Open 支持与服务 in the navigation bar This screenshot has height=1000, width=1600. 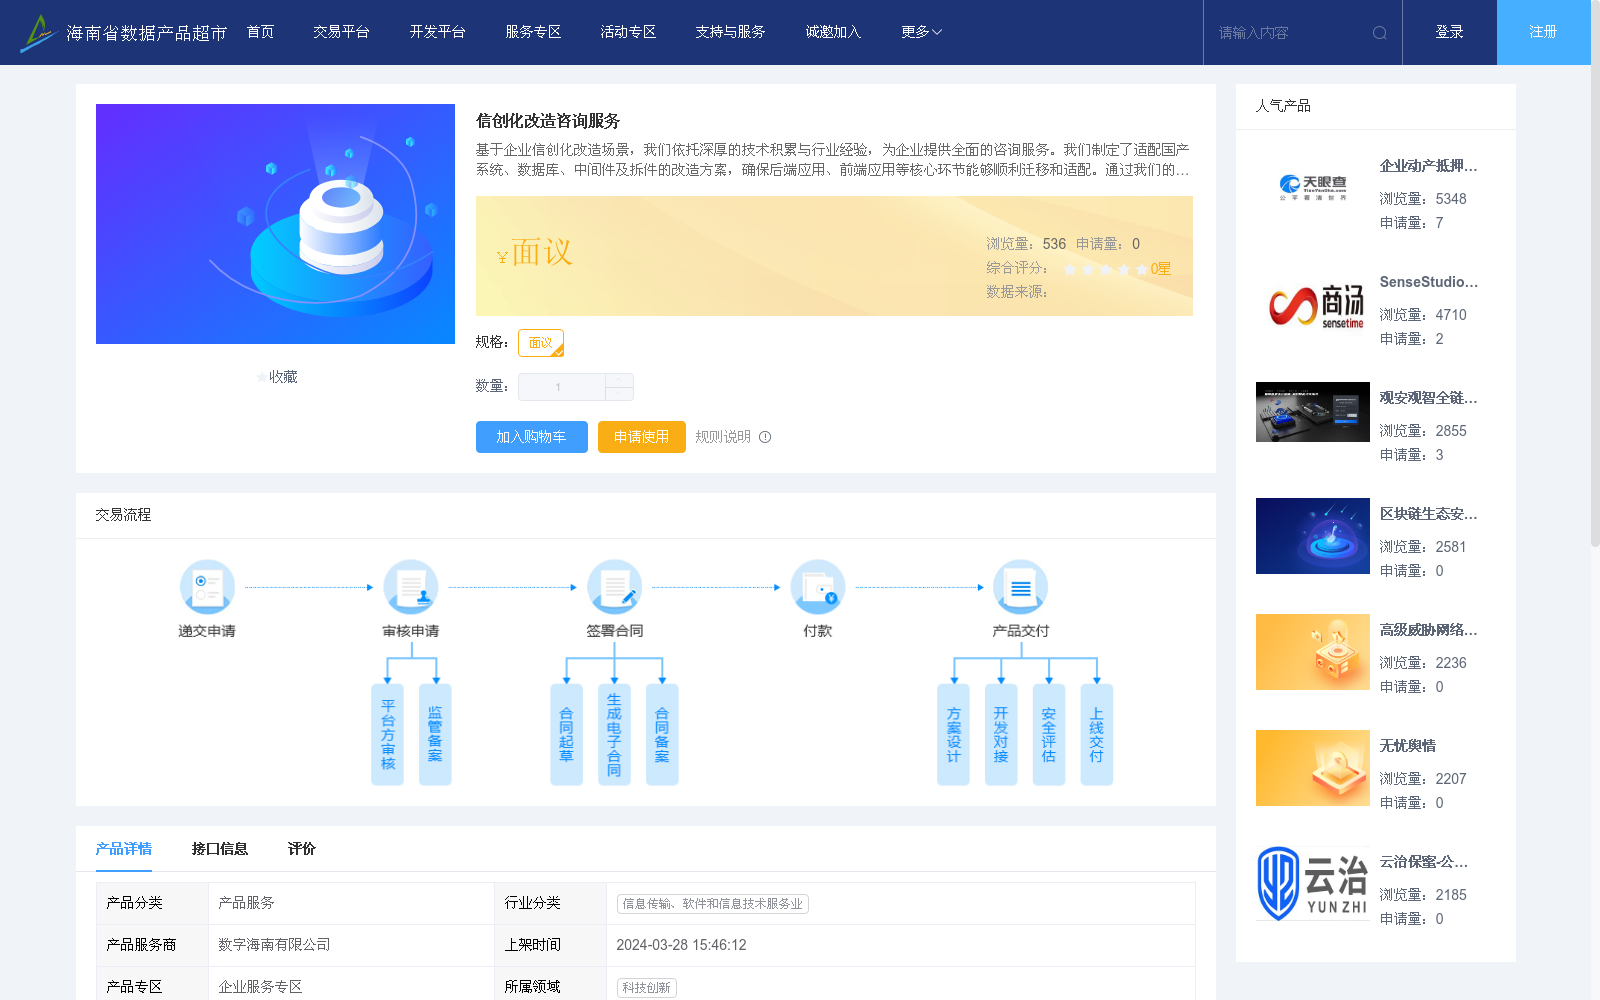[x=730, y=32]
